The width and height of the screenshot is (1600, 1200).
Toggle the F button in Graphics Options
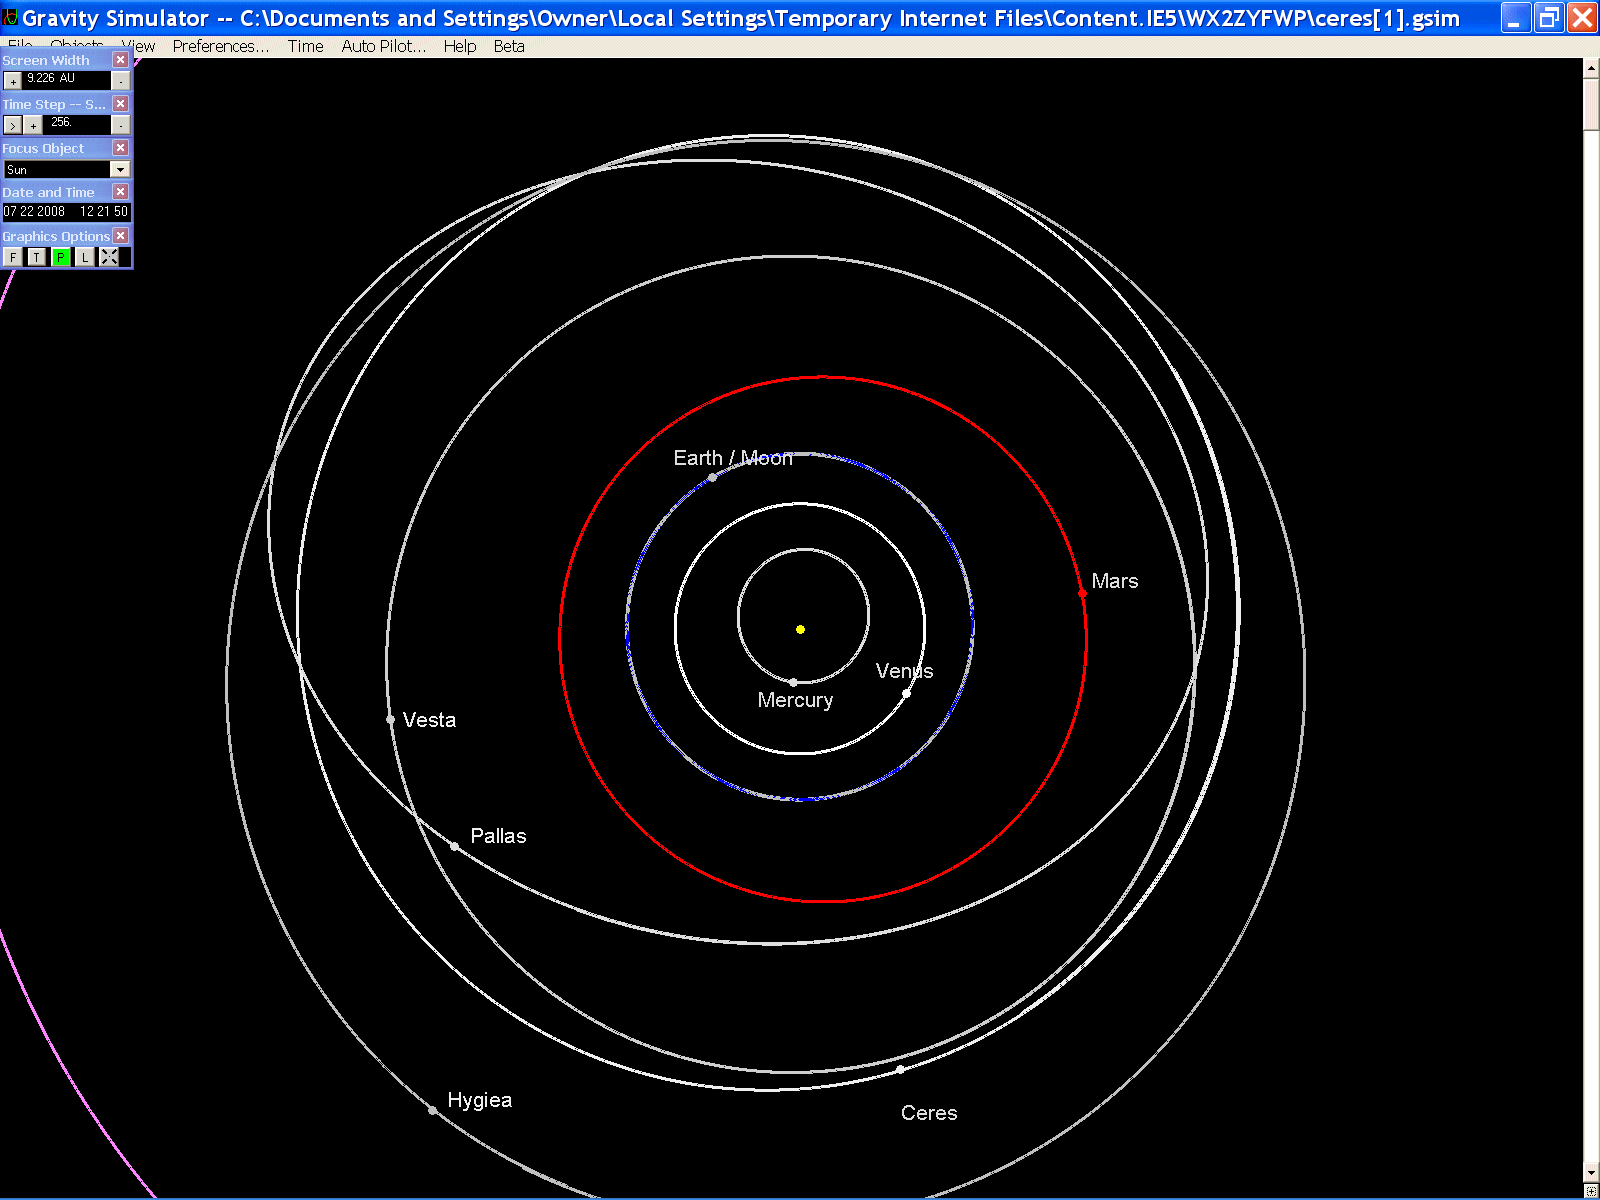click(x=12, y=256)
